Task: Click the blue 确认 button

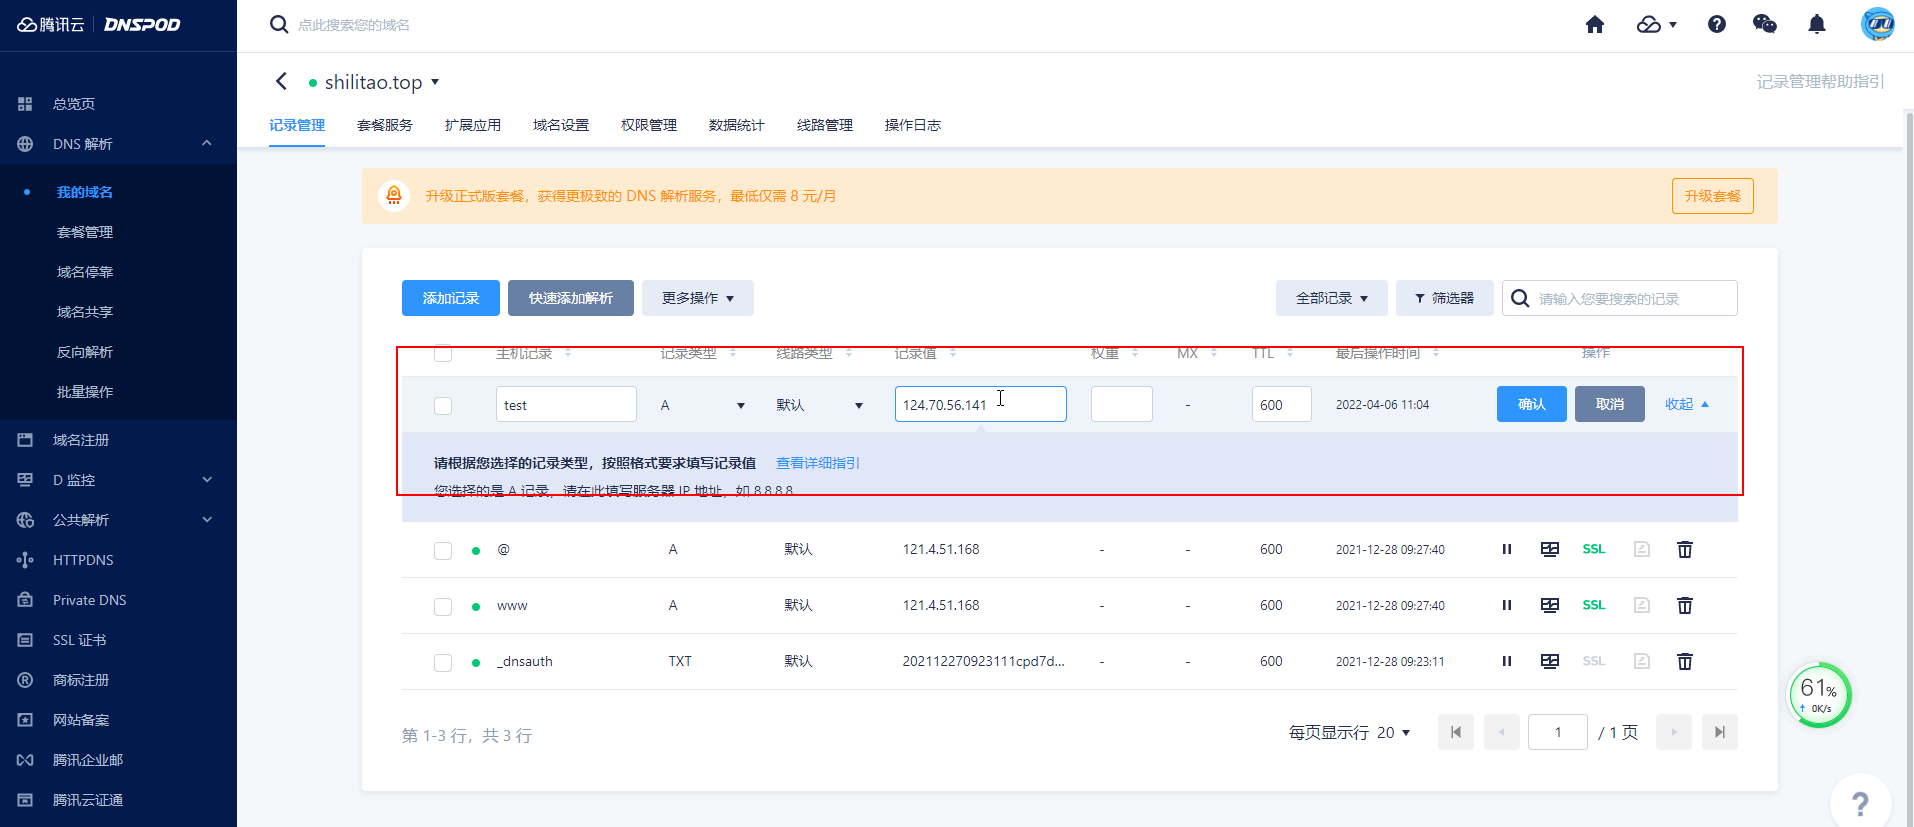Action: pyautogui.click(x=1531, y=404)
